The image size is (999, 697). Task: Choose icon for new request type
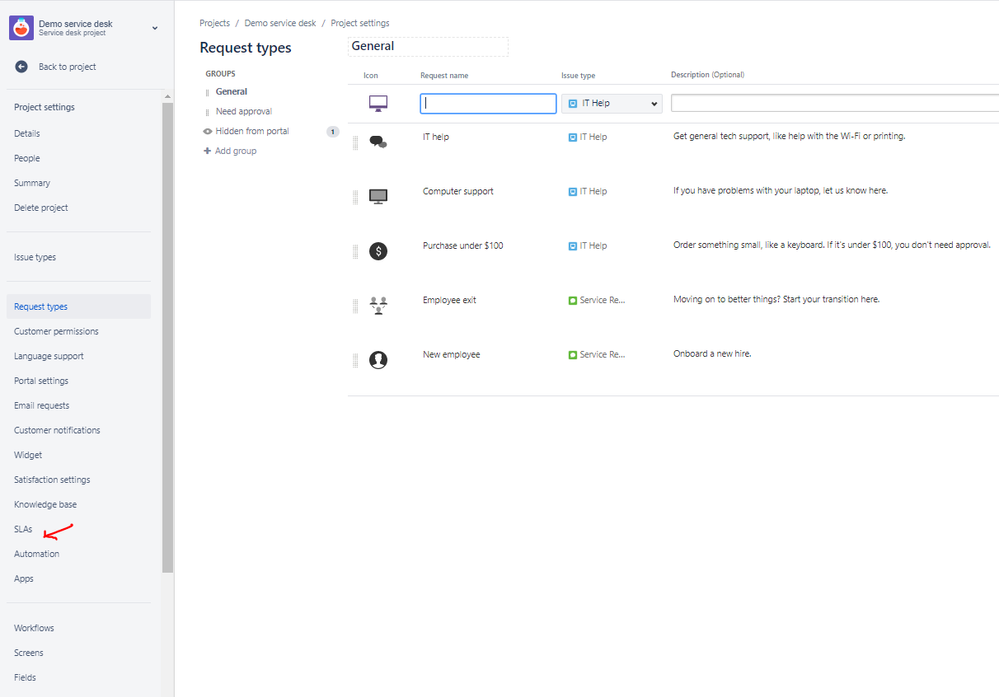(x=378, y=103)
